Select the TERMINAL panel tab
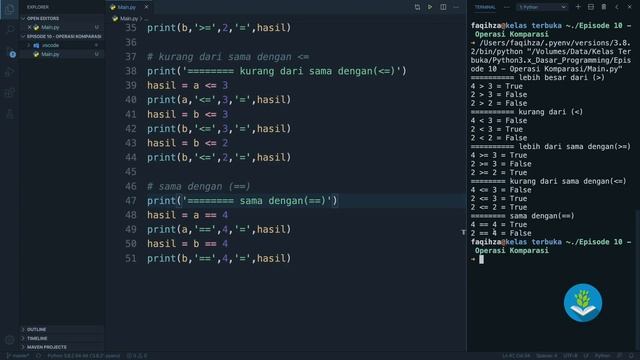Image resolution: width=640 pixels, height=360 pixels. click(x=485, y=7)
